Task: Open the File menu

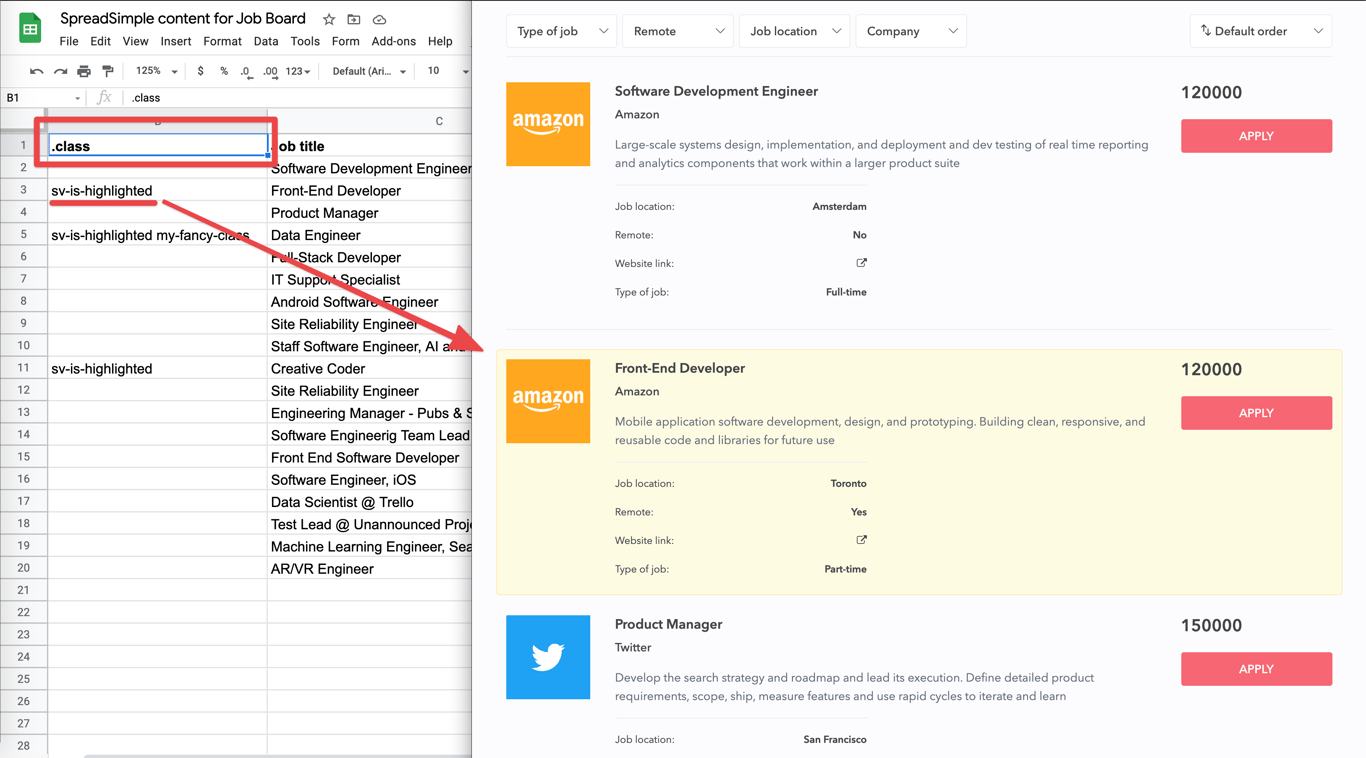Action: click(69, 42)
